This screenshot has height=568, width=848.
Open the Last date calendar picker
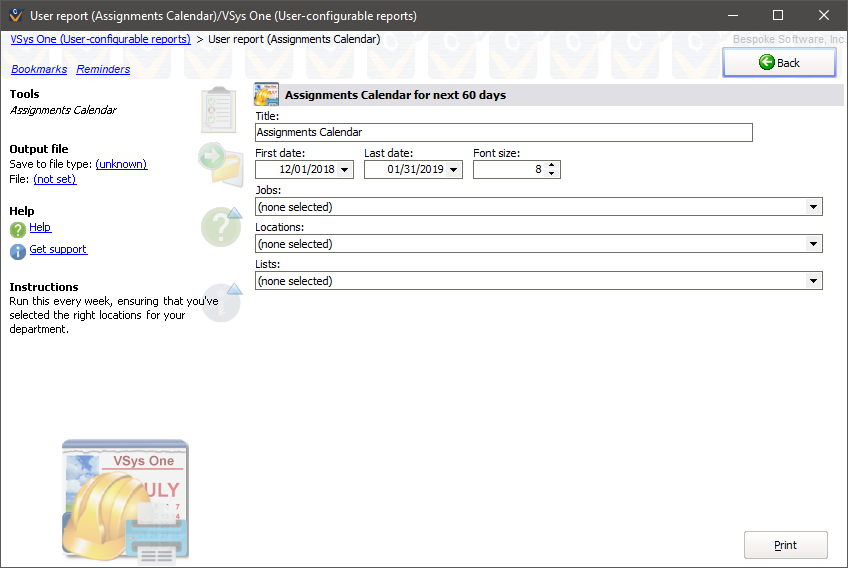pyautogui.click(x=454, y=170)
